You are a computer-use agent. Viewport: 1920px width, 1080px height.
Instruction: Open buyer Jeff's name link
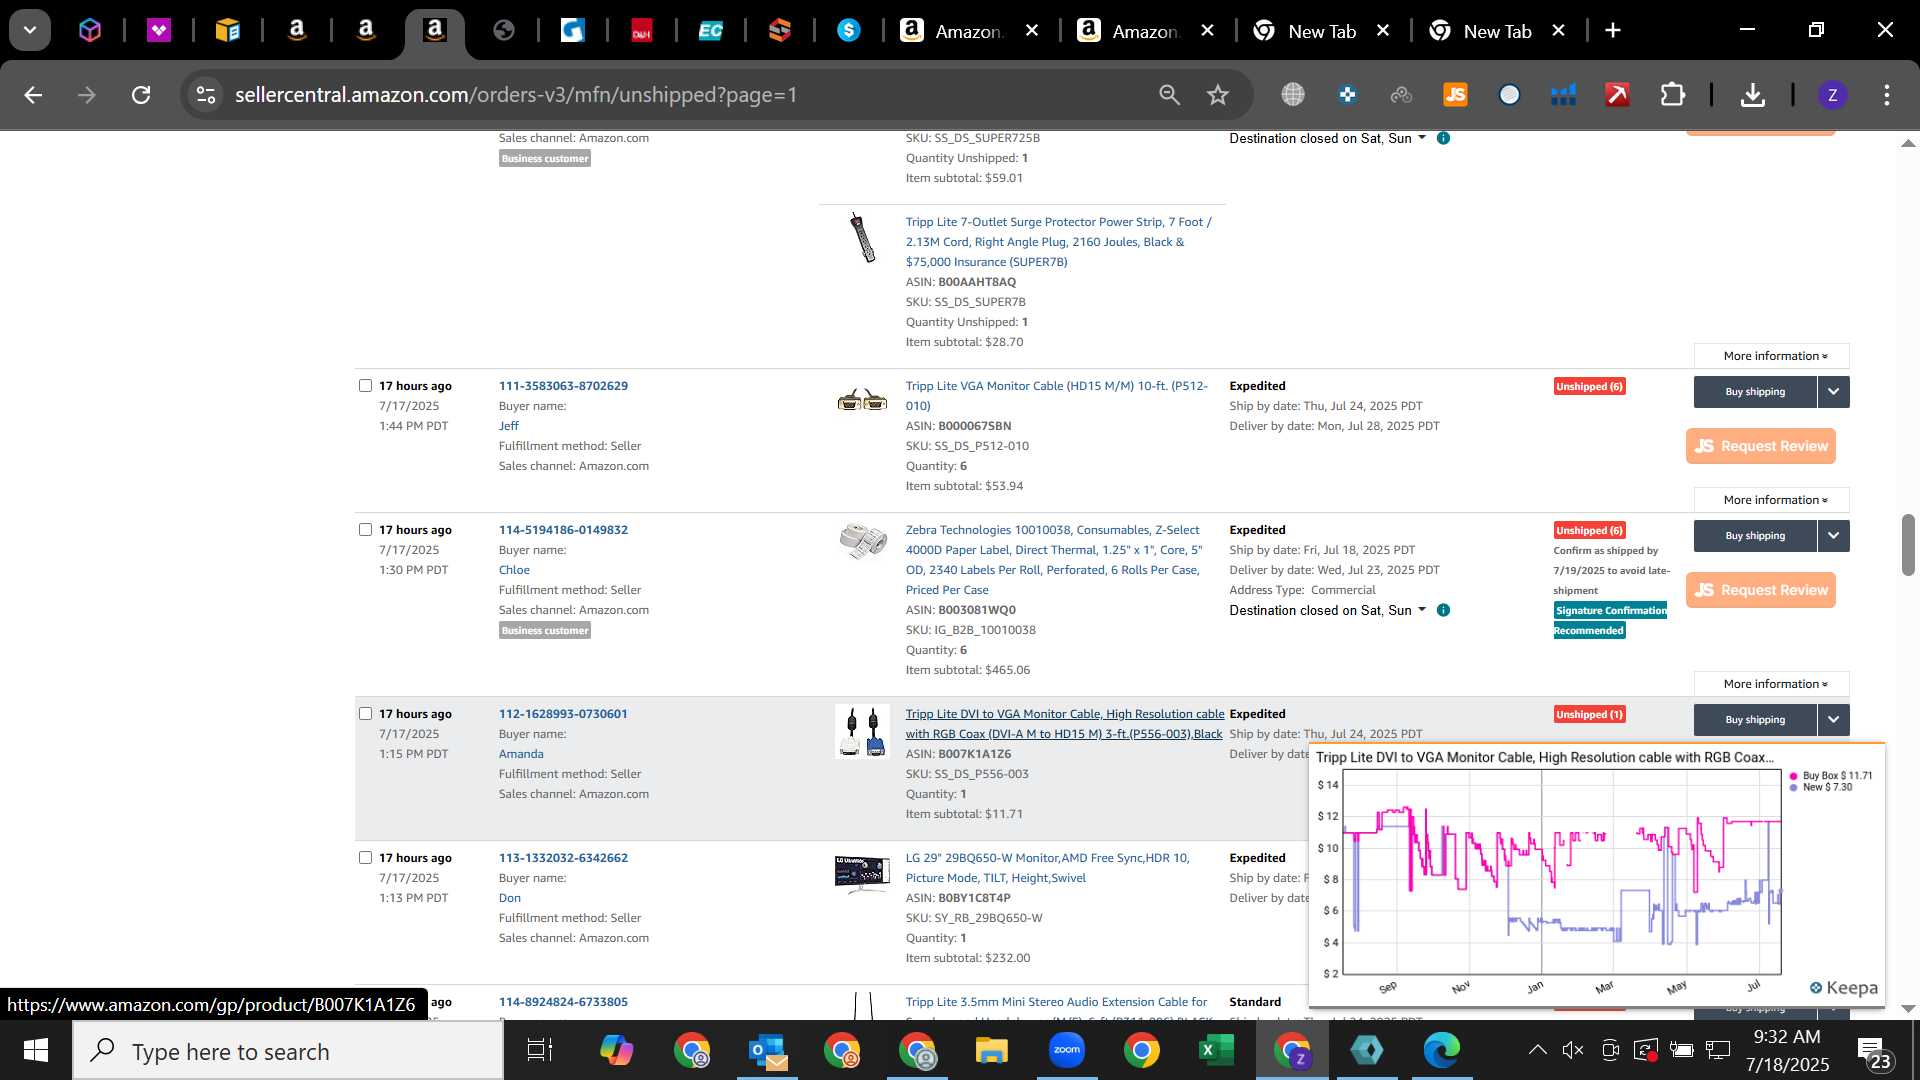509,426
